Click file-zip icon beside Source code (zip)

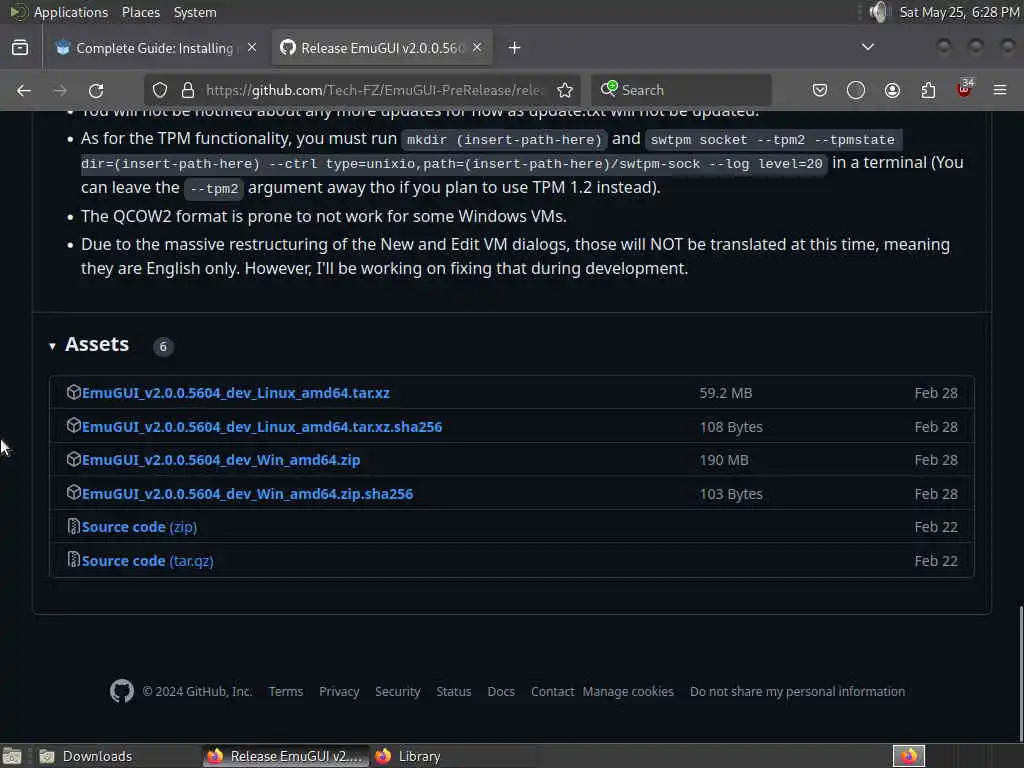[x=74, y=526]
